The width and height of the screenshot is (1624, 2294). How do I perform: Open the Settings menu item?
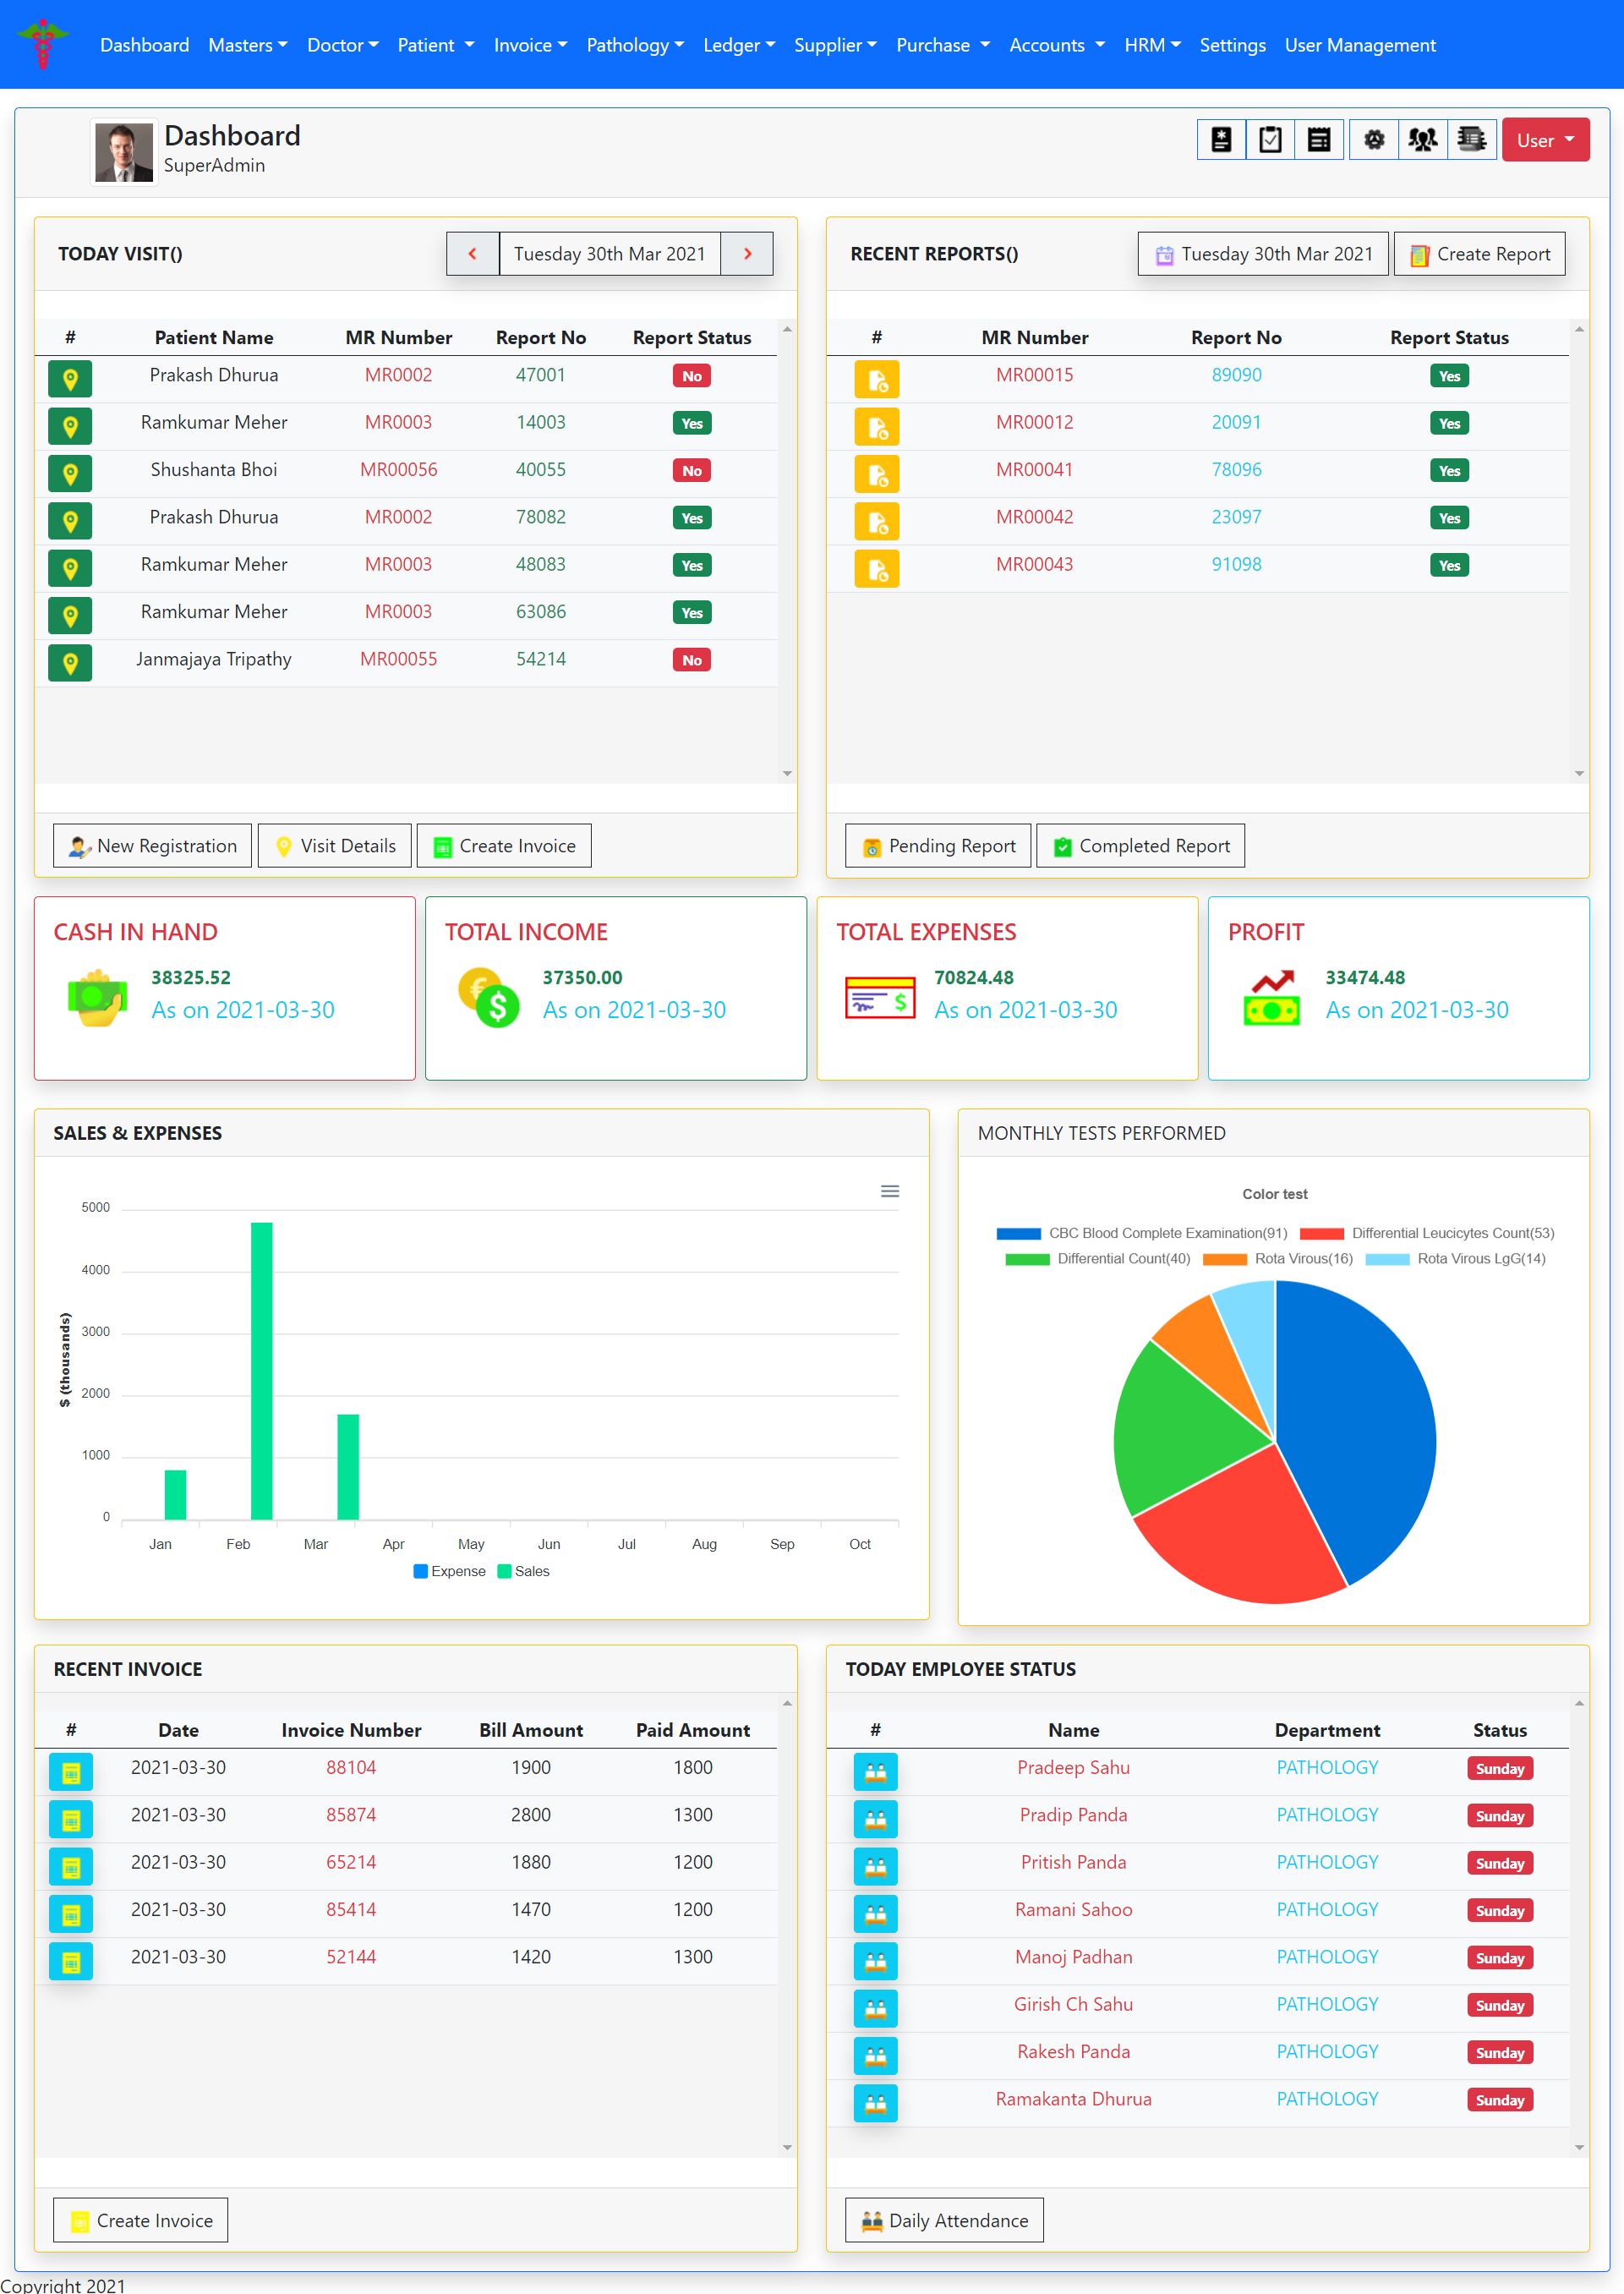click(1232, 45)
